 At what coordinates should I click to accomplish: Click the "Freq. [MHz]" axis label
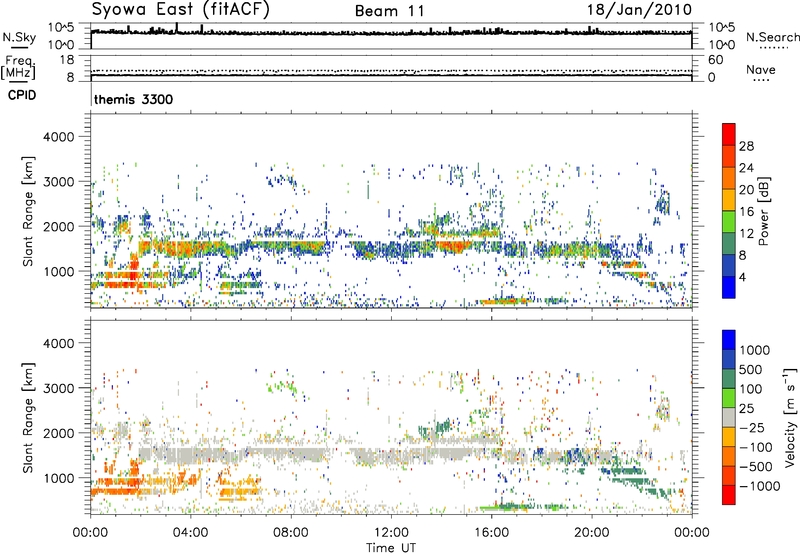pyautogui.click(x=18, y=67)
